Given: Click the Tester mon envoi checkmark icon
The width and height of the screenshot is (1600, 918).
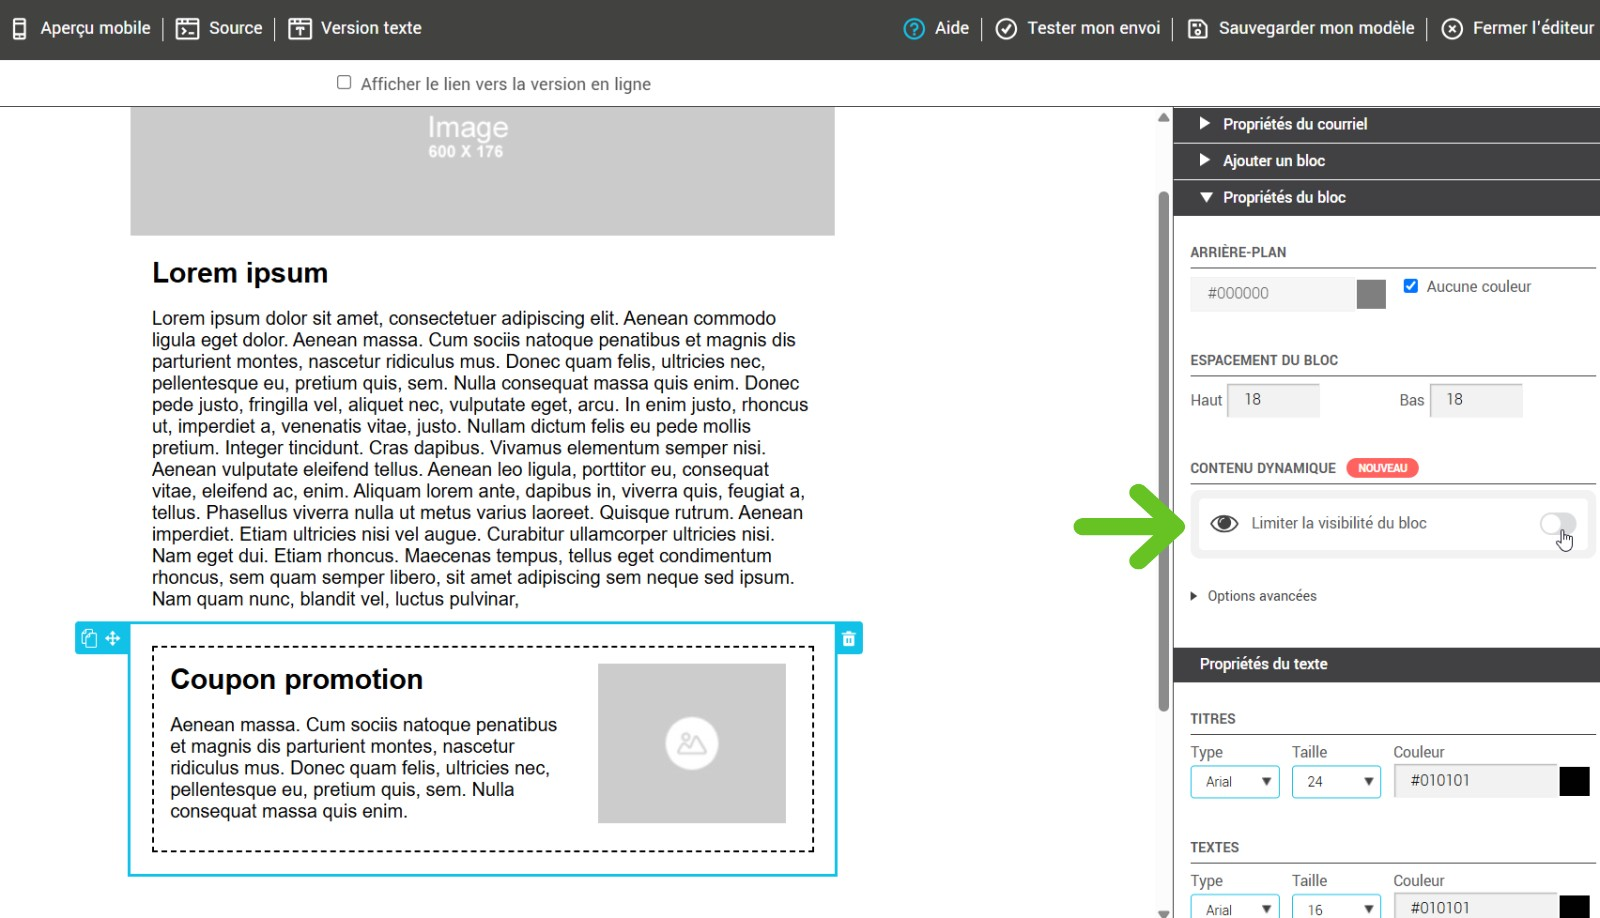Looking at the screenshot, I should tap(1006, 29).
